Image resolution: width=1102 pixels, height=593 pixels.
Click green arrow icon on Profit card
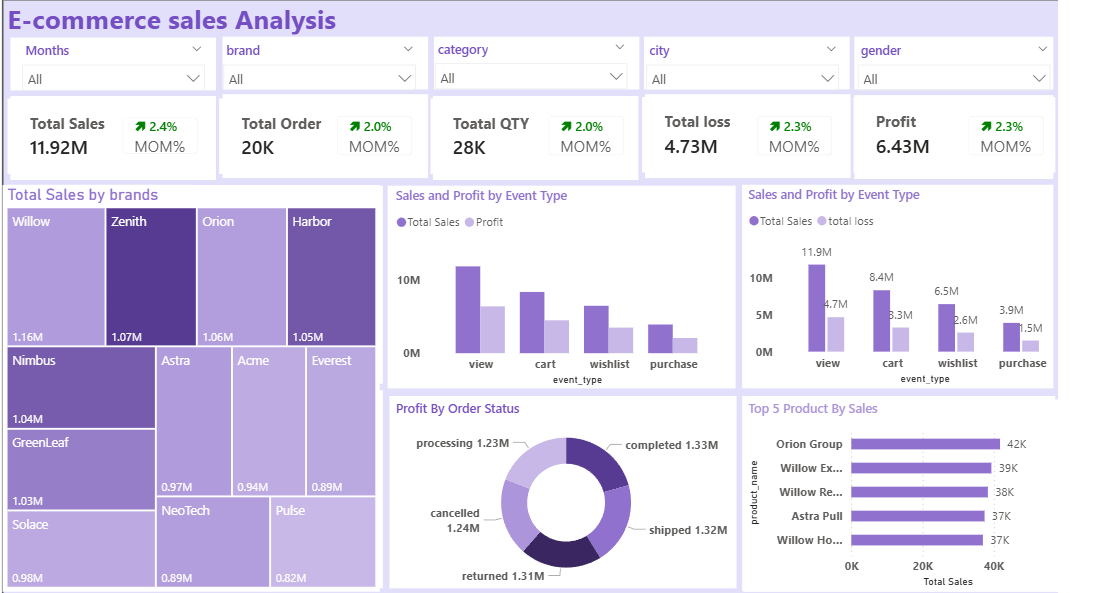[987, 127]
